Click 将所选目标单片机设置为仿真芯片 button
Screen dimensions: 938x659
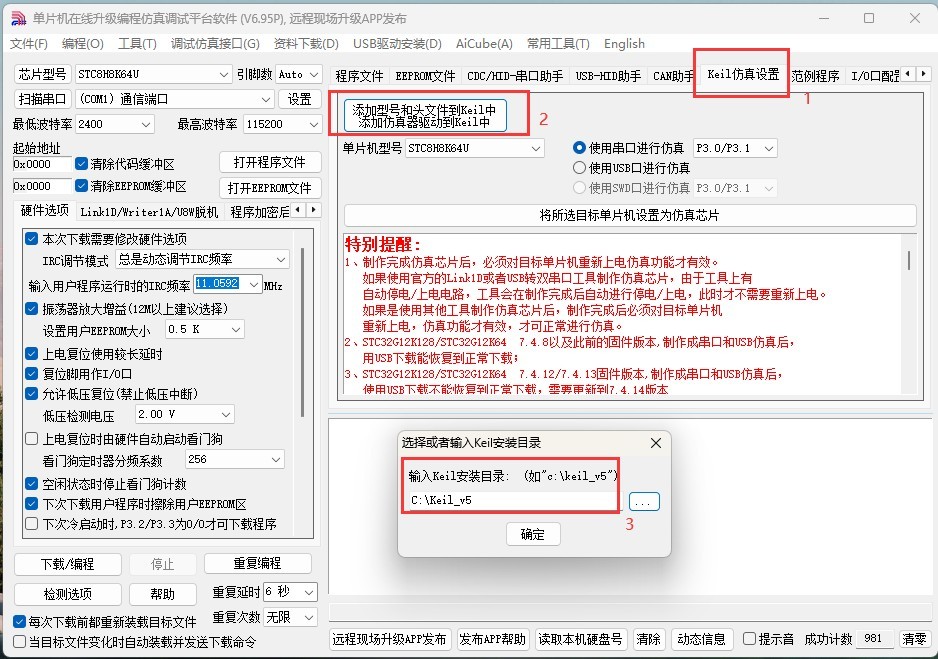pyautogui.click(x=629, y=215)
